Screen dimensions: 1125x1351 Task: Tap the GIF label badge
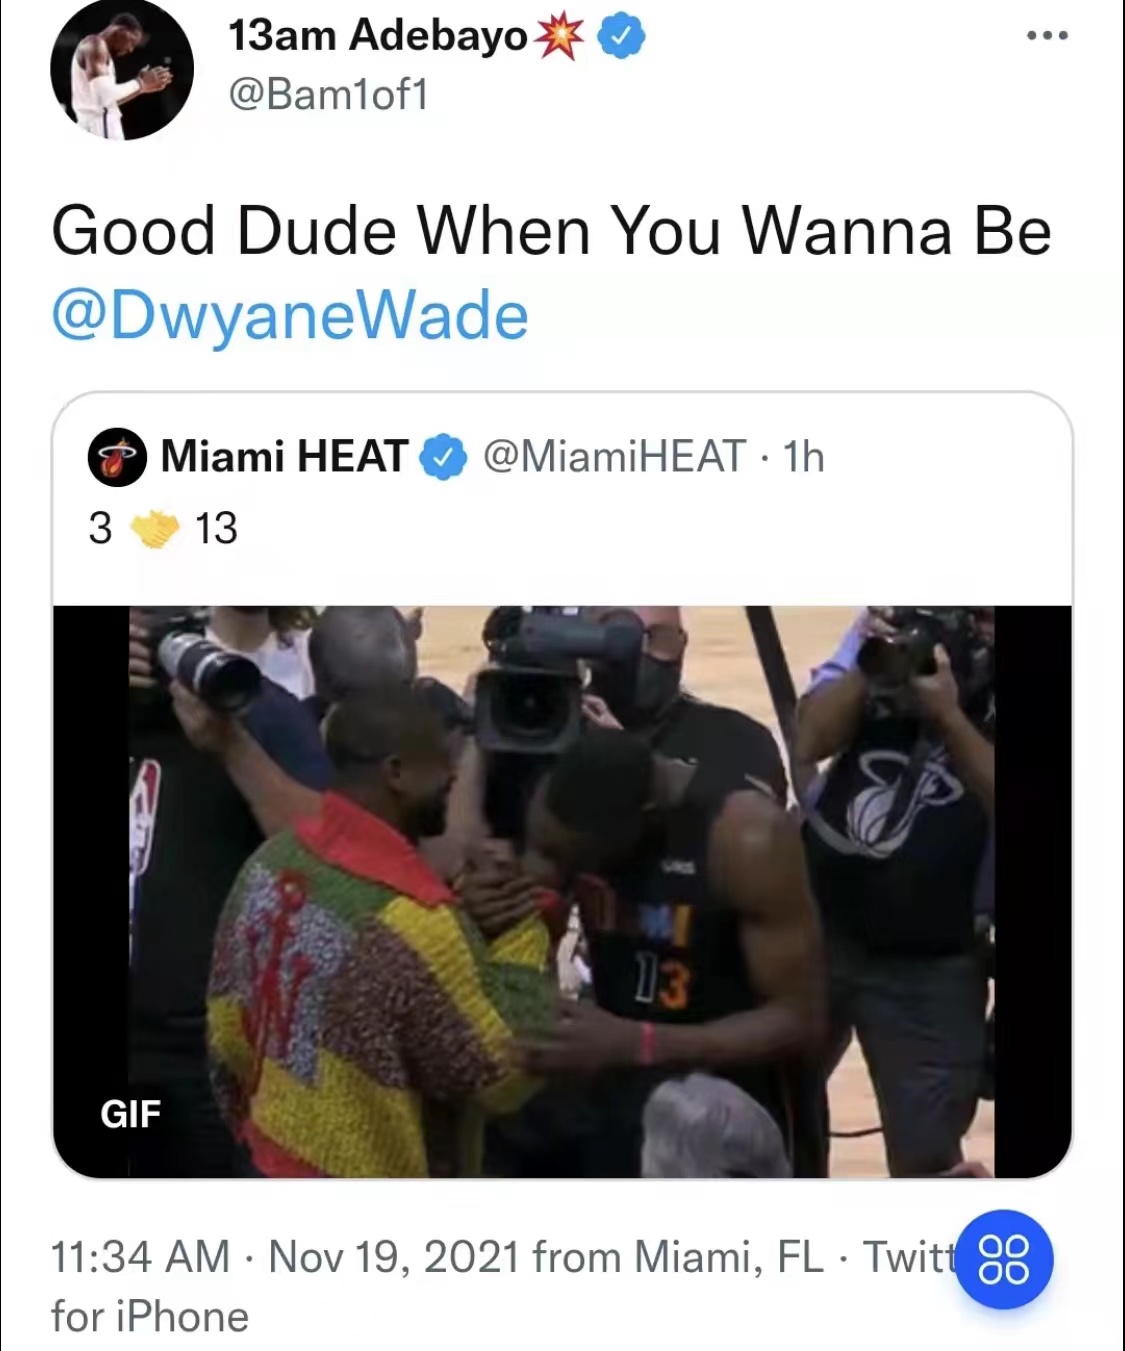[130, 1113]
